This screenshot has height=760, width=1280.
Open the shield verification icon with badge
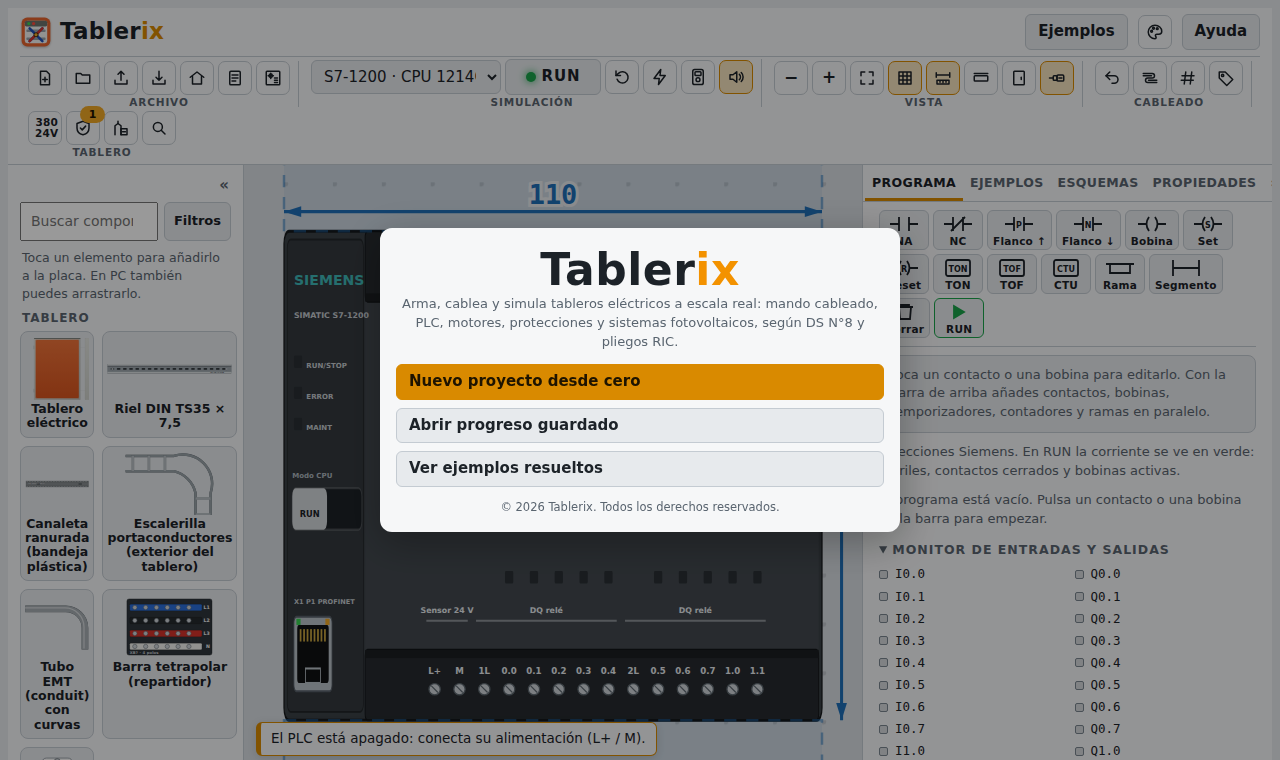(83, 128)
